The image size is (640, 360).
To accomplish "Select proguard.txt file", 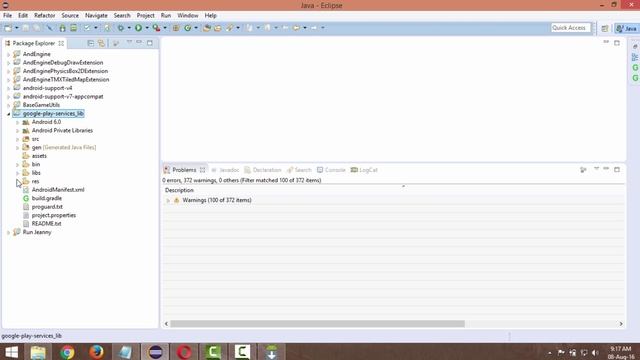I will coord(47,207).
